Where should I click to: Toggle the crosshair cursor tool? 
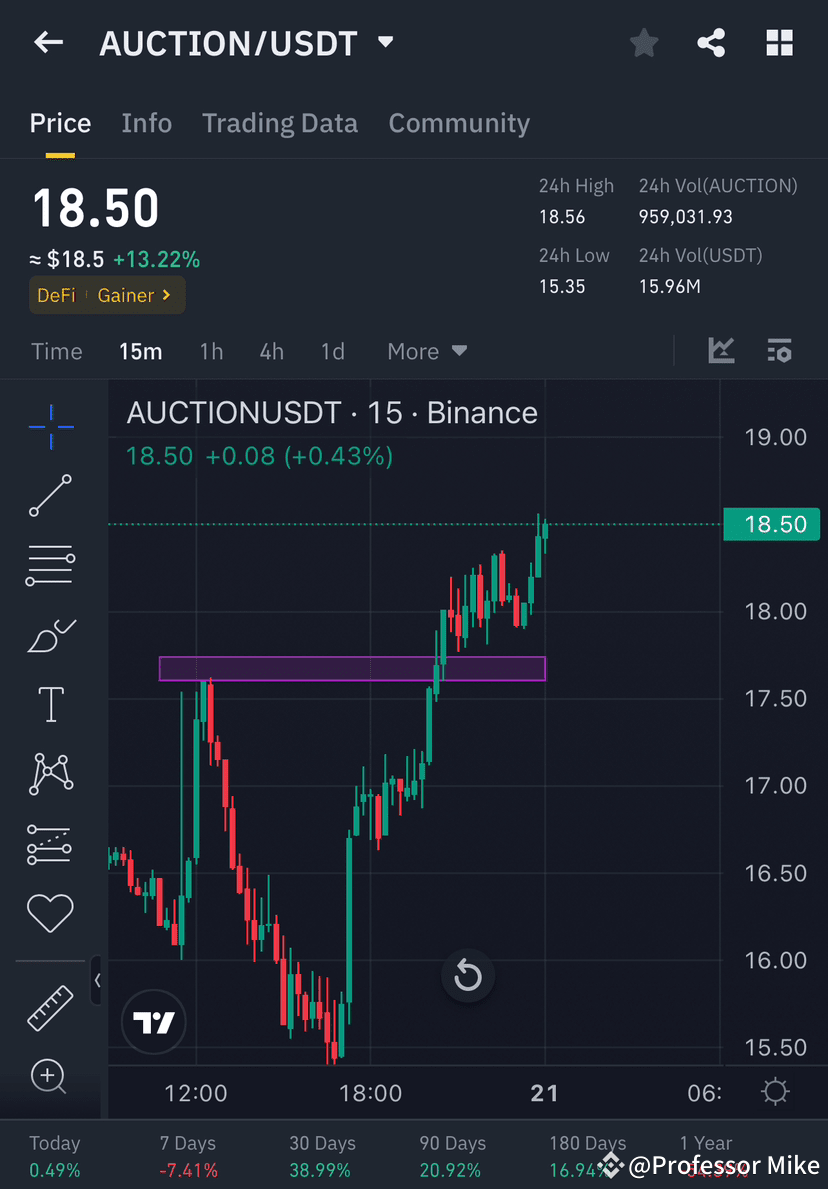point(50,427)
